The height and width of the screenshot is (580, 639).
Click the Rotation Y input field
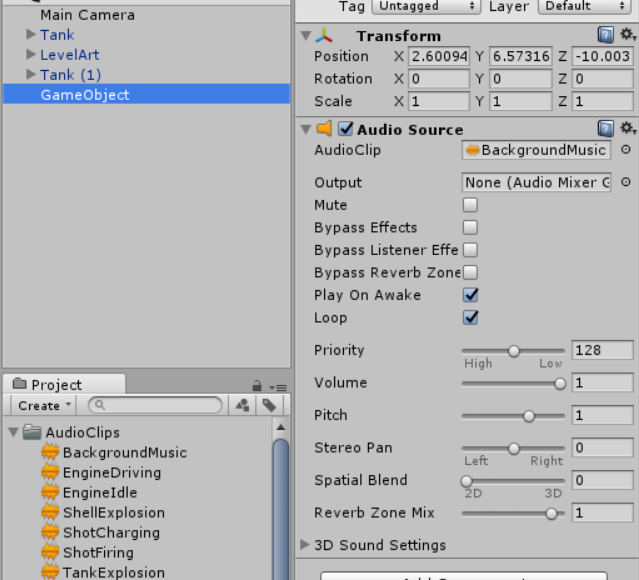(521, 79)
